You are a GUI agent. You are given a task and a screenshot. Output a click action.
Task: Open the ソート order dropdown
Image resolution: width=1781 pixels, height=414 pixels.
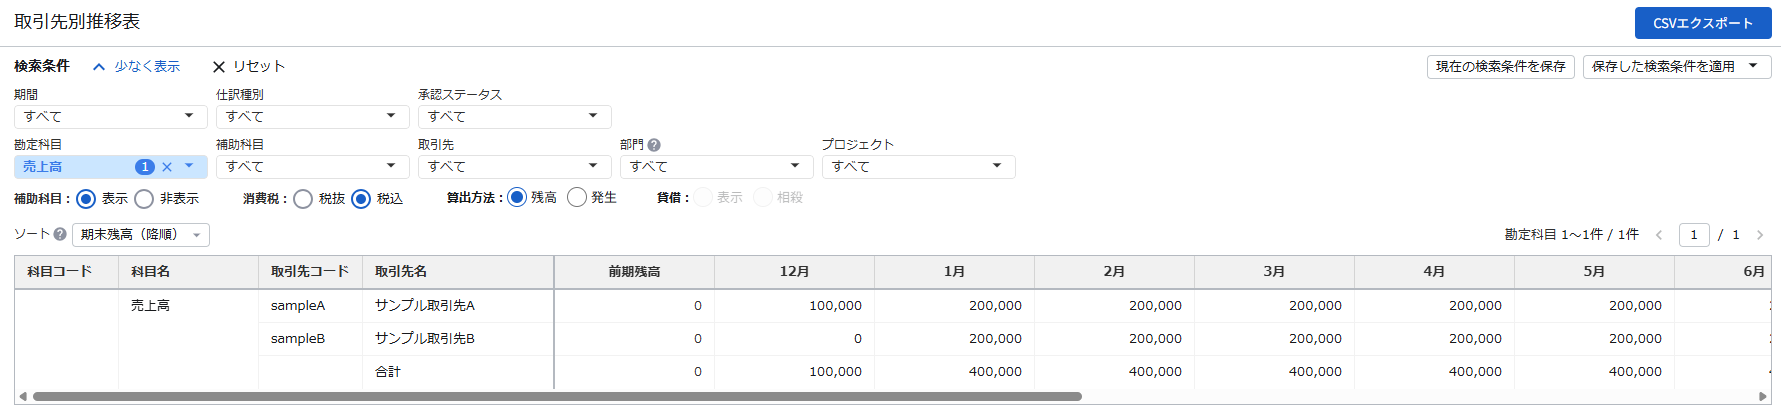141,235
